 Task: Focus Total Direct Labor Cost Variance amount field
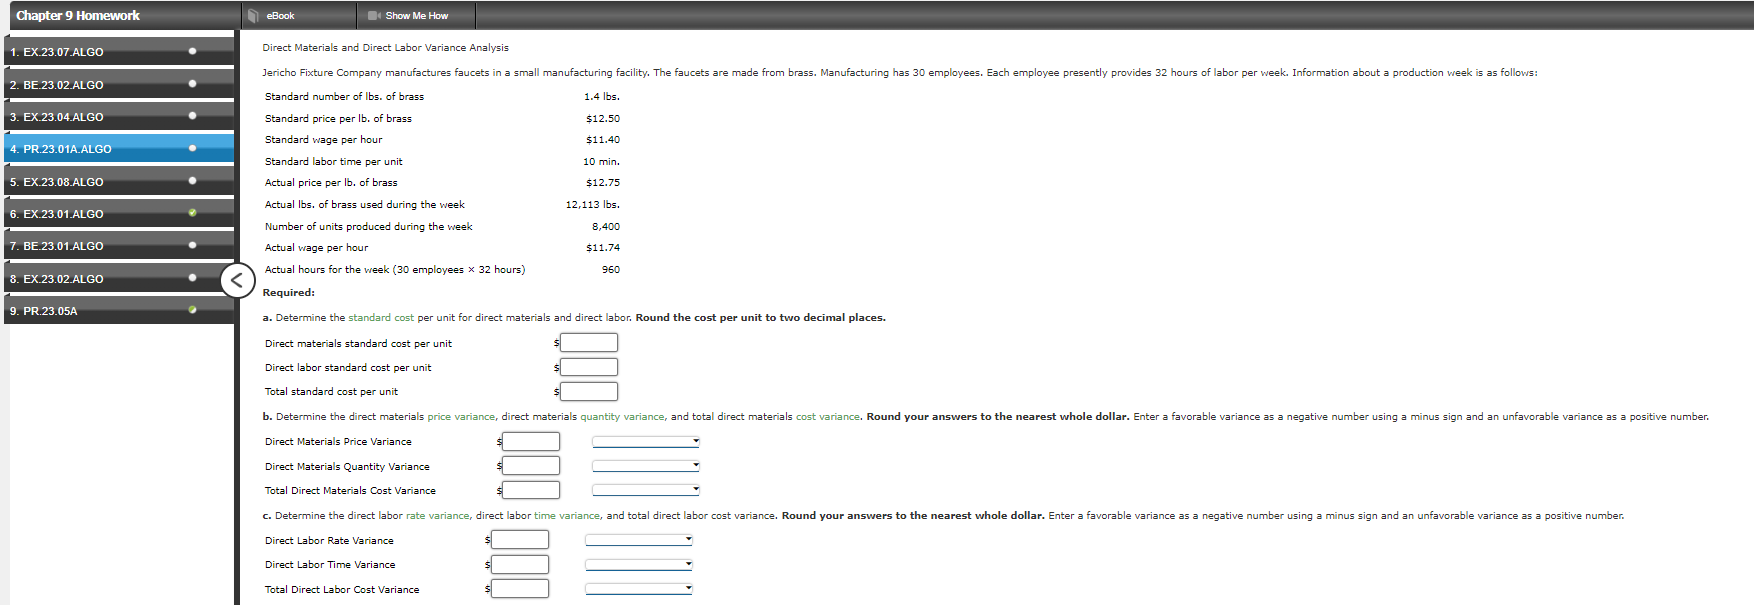coord(520,589)
